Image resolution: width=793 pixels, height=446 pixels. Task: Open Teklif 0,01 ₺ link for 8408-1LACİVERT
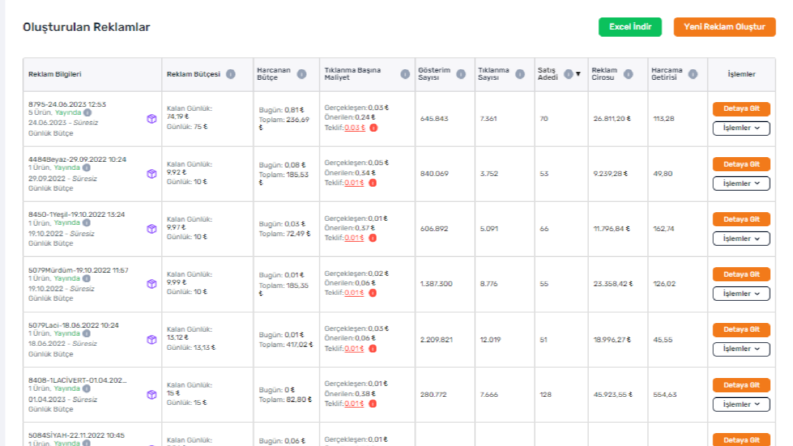354,404
